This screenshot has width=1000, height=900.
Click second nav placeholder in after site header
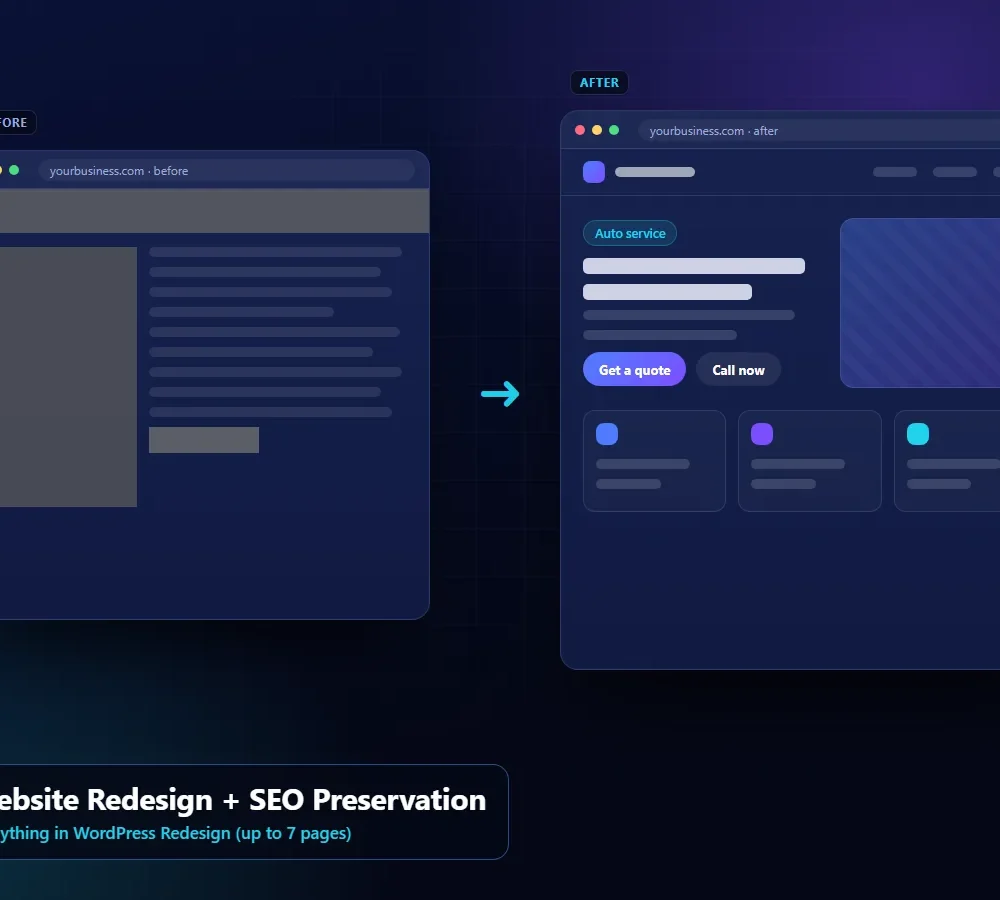coord(955,172)
